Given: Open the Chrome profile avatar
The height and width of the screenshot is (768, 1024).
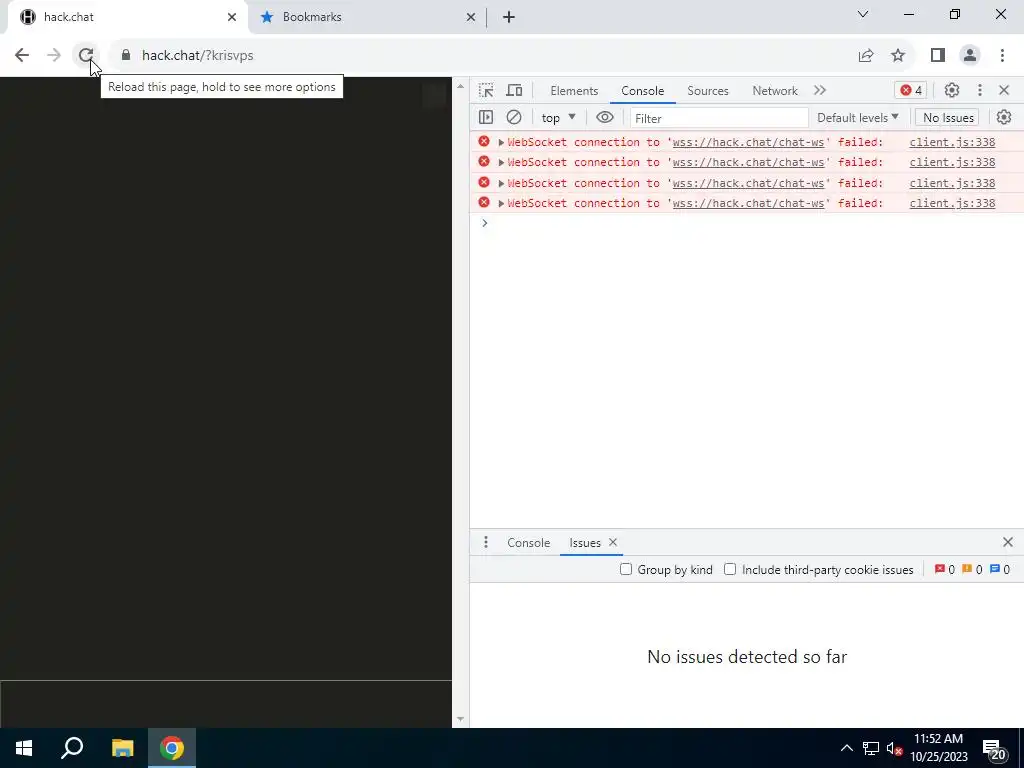Looking at the screenshot, I should 970,56.
